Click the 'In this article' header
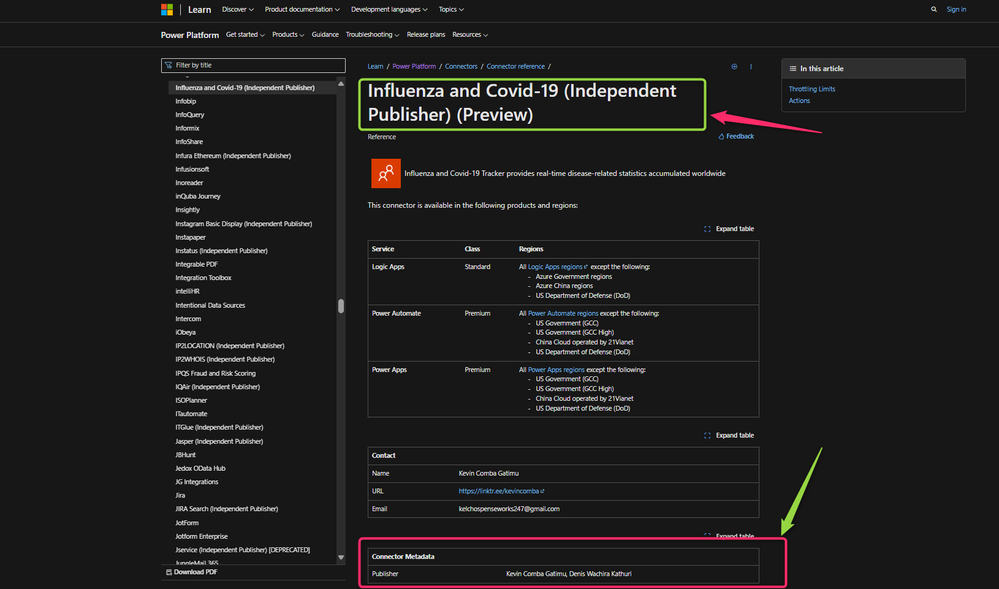 (x=873, y=68)
